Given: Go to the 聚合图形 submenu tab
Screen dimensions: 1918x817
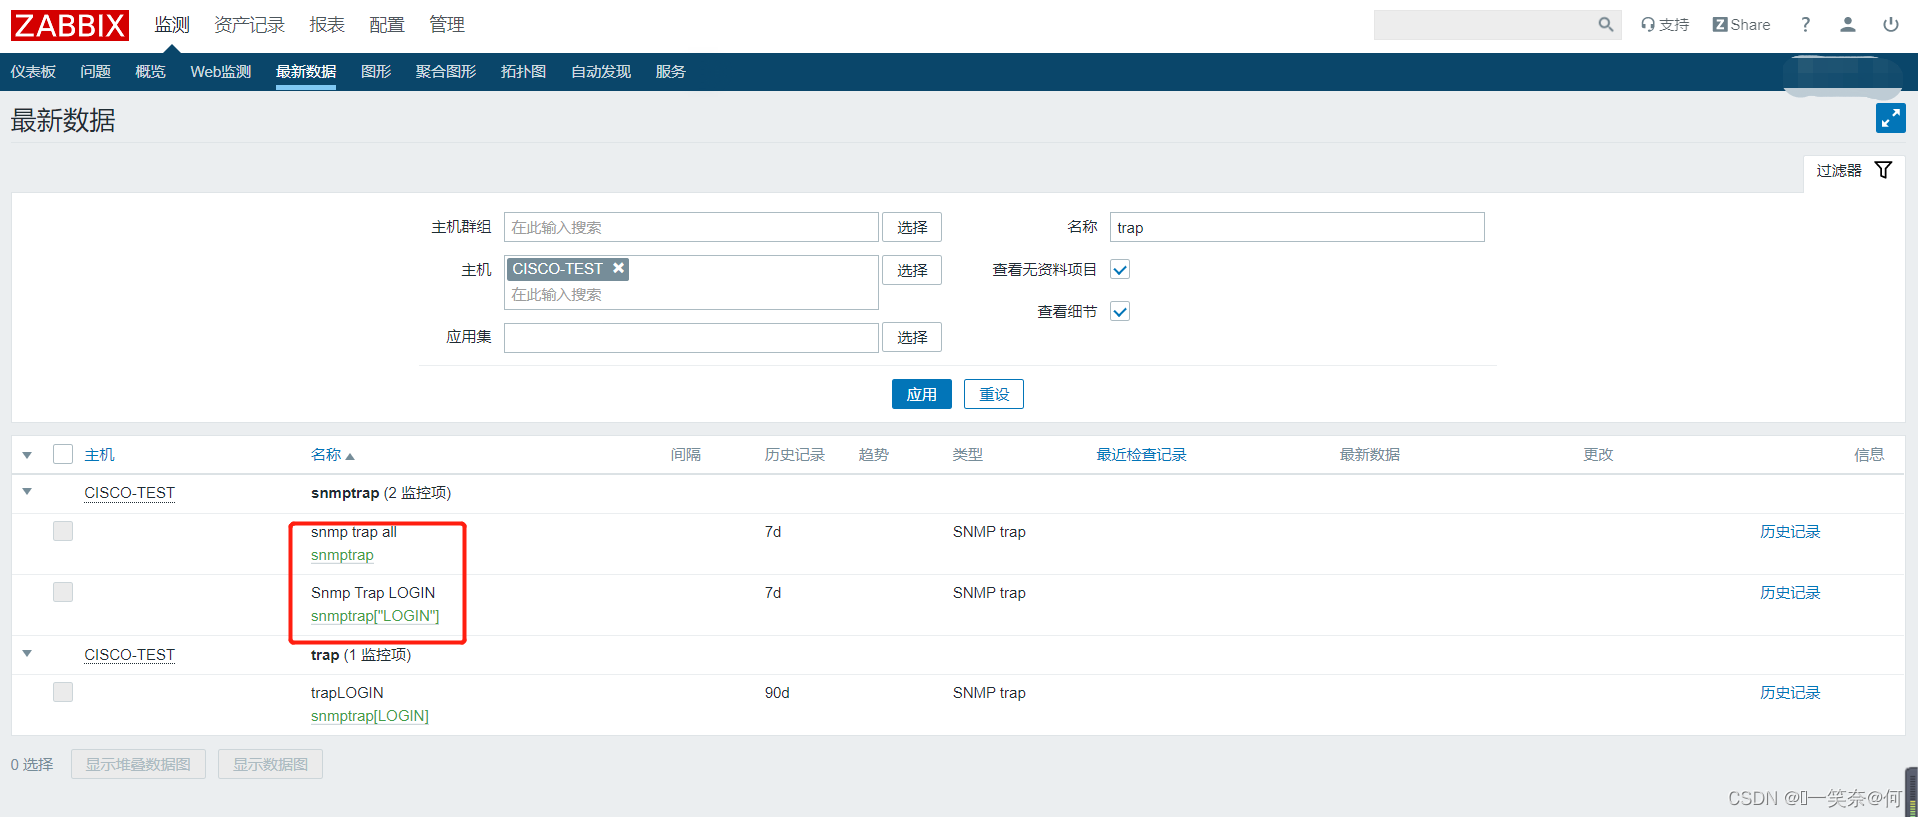Looking at the screenshot, I should click(446, 72).
